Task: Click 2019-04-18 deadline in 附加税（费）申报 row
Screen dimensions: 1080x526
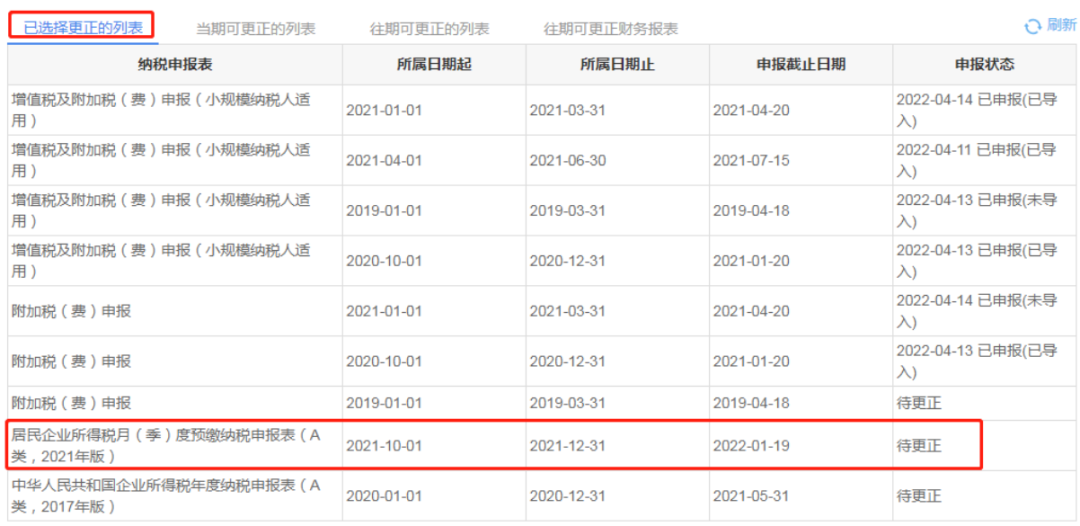Action: pyautogui.click(x=751, y=403)
